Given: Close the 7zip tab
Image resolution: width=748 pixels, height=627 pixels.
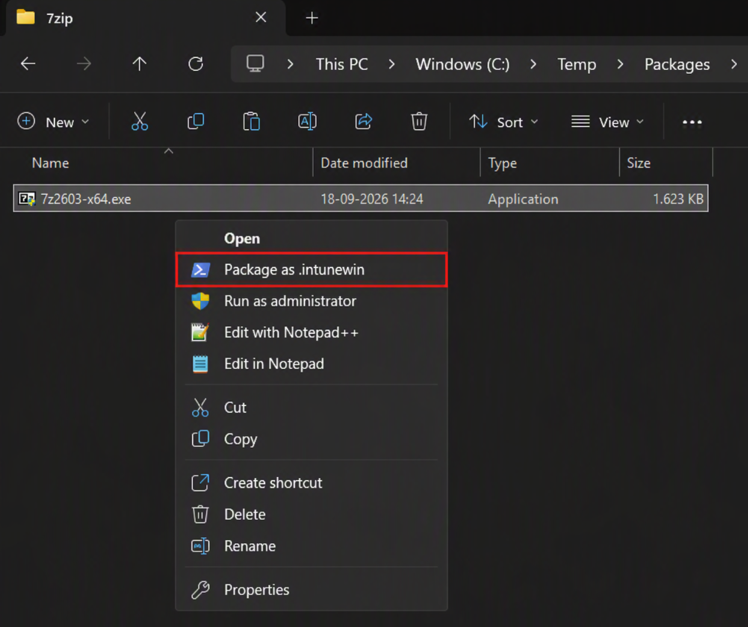Looking at the screenshot, I should coord(261,18).
